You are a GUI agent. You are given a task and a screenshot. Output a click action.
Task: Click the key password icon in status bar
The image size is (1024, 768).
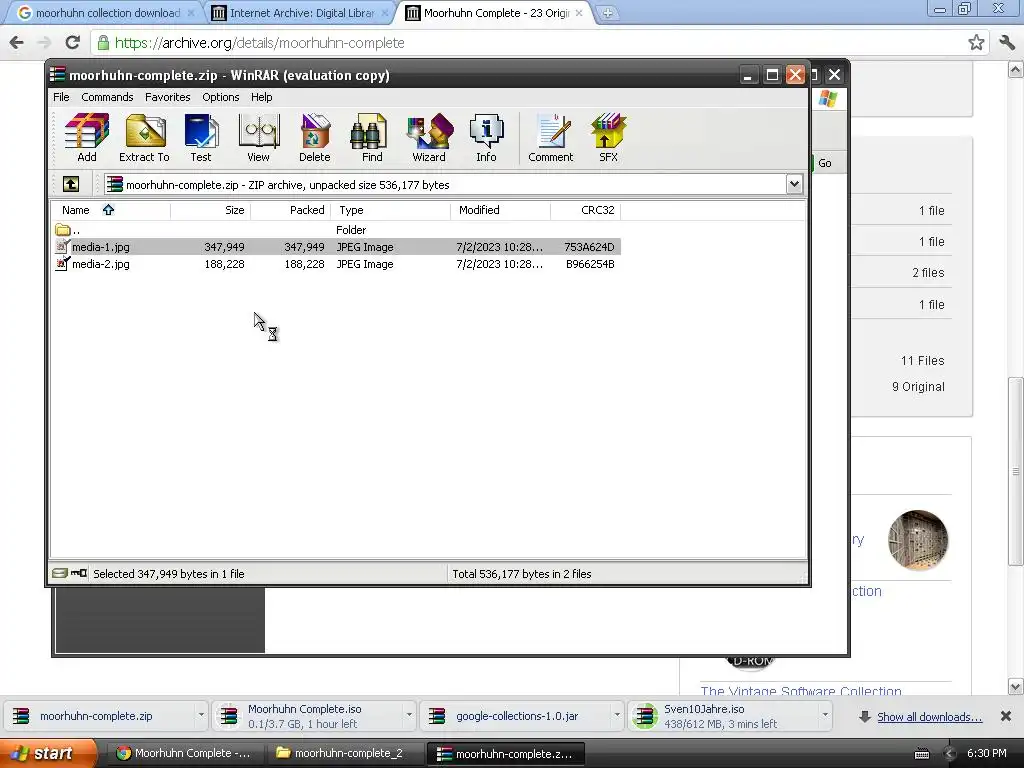point(78,573)
